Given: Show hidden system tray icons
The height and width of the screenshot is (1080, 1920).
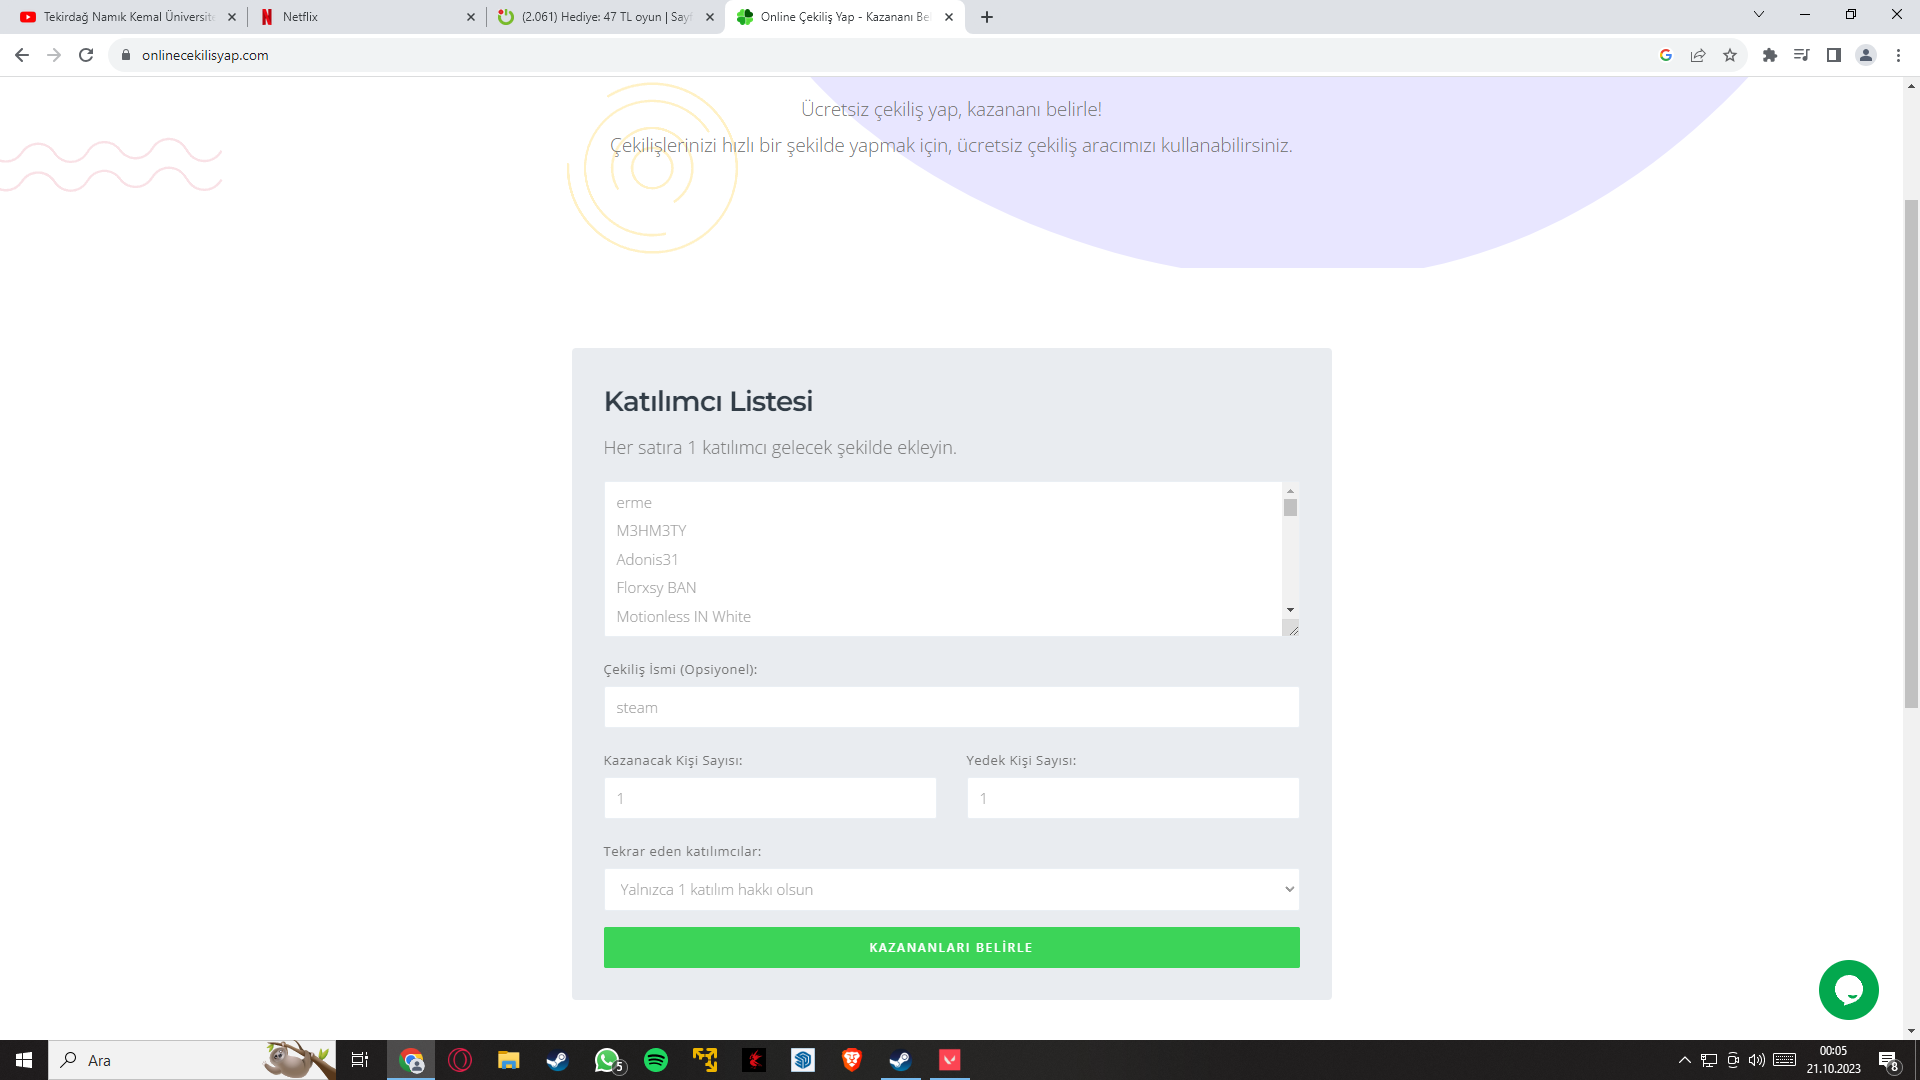Looking at the screenshot, I should pyautogui.click(x=1685, y=1060).
